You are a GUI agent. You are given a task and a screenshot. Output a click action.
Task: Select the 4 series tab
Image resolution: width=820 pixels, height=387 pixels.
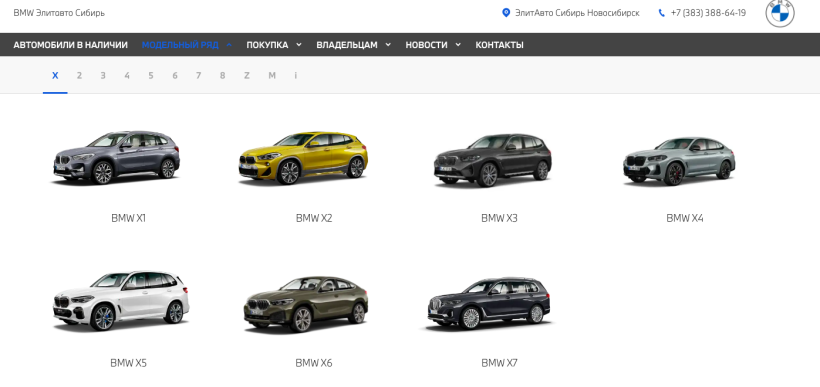(x=127, y=76)
